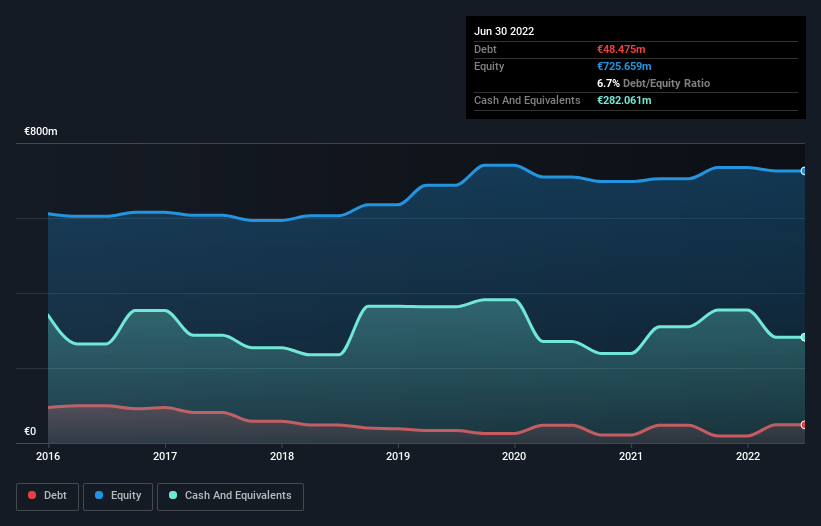Click the 2022 x-axis label
The width and height of the screenshot is (821, 526).
tap(748, 456)
